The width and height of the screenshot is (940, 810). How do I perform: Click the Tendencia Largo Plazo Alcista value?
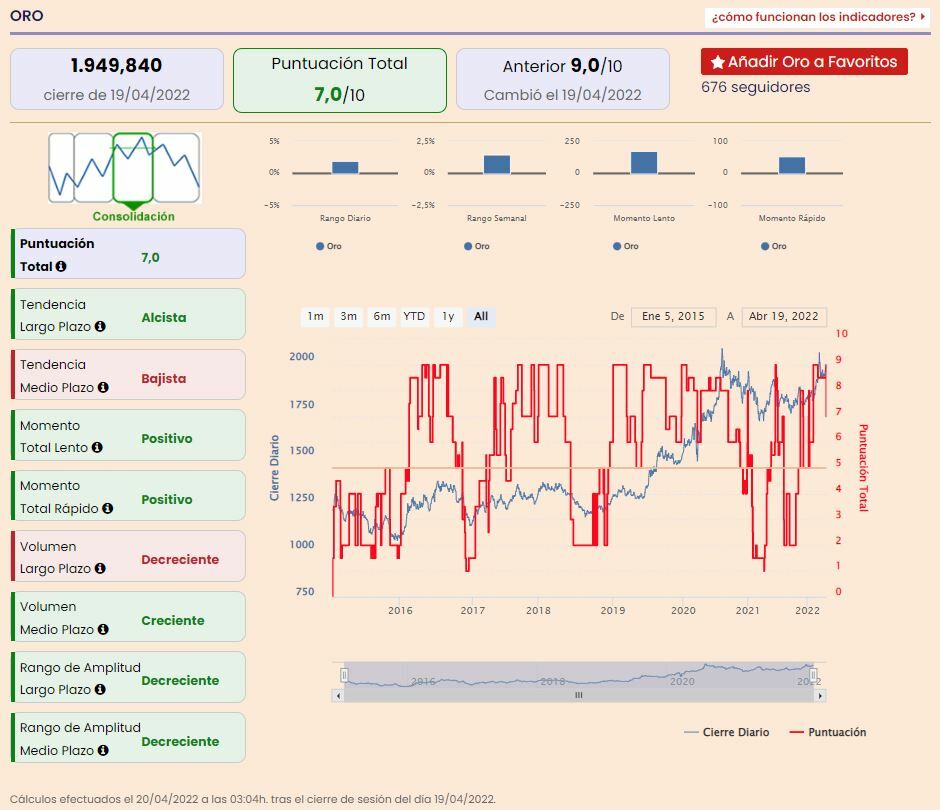[164, 317]
